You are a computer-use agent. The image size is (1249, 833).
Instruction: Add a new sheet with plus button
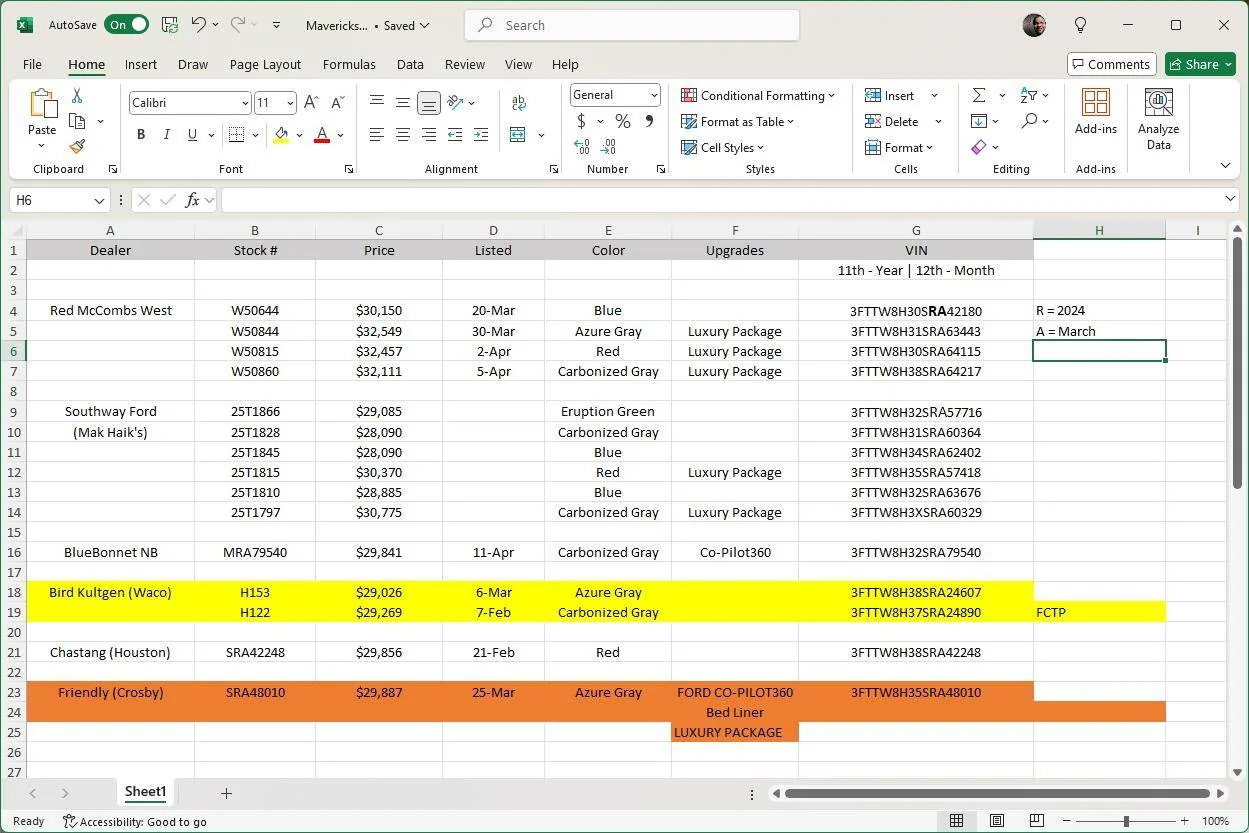coord(226,793)
